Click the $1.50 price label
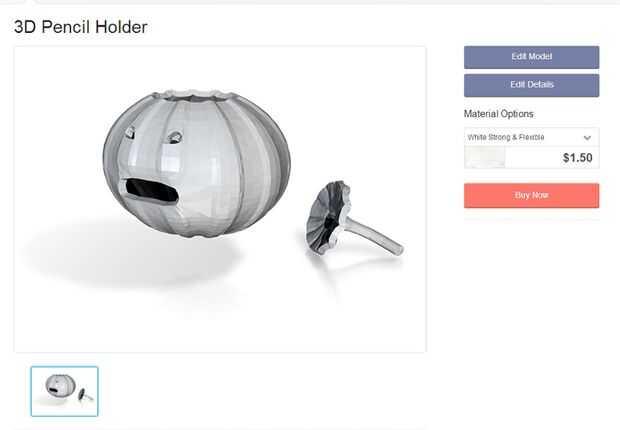Viewport: 620px width, 430px height. (578, 158)
